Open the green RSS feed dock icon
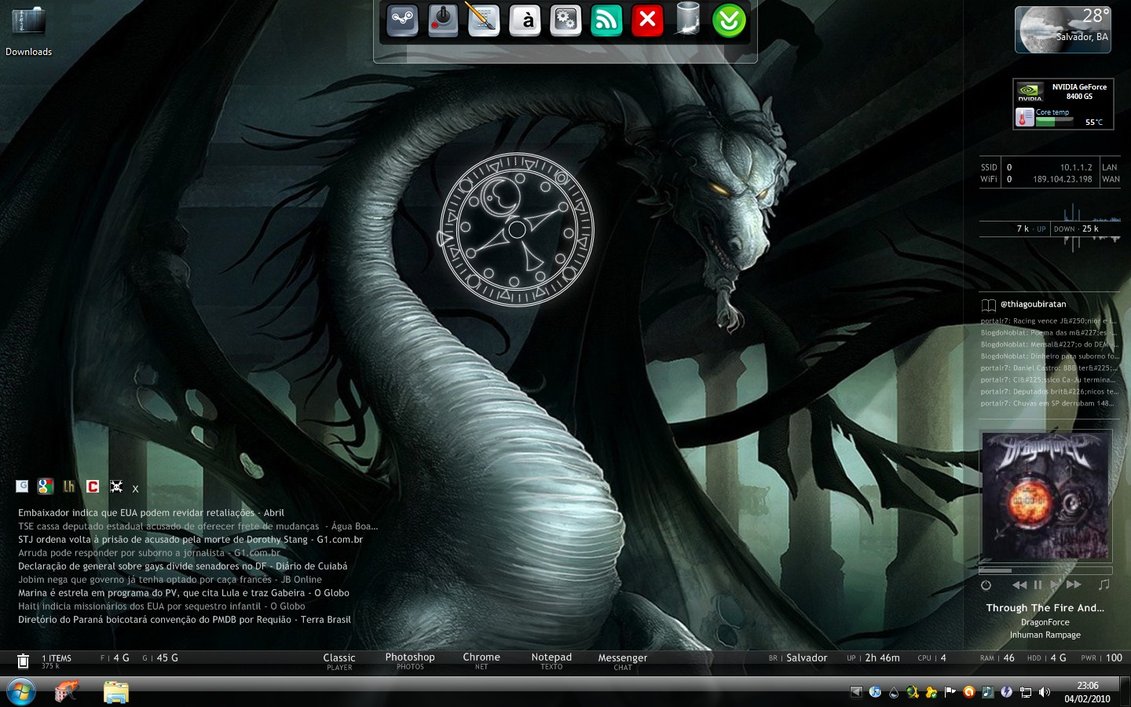Image resolution: width=1131 pixels, height=707 pixels. pos(607,20)
